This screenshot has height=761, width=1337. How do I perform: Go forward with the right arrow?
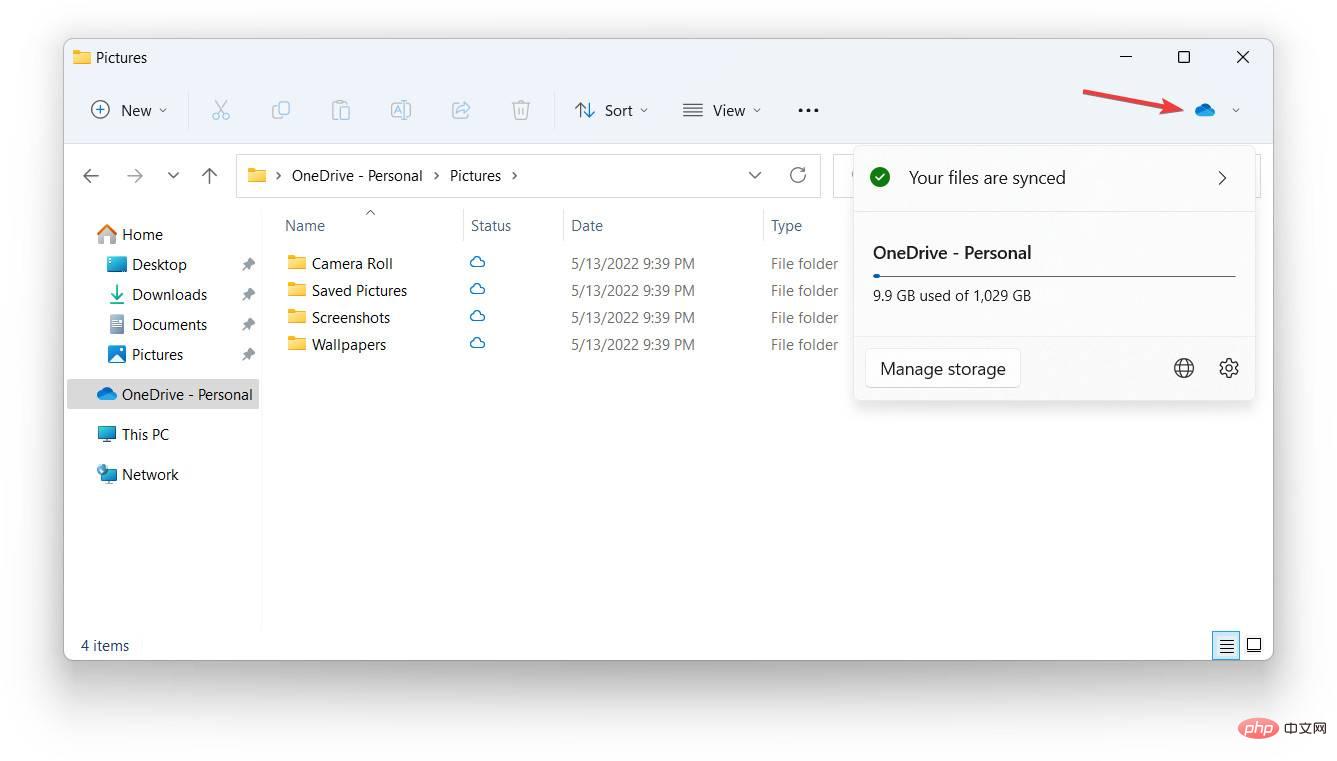click(135, 176)
